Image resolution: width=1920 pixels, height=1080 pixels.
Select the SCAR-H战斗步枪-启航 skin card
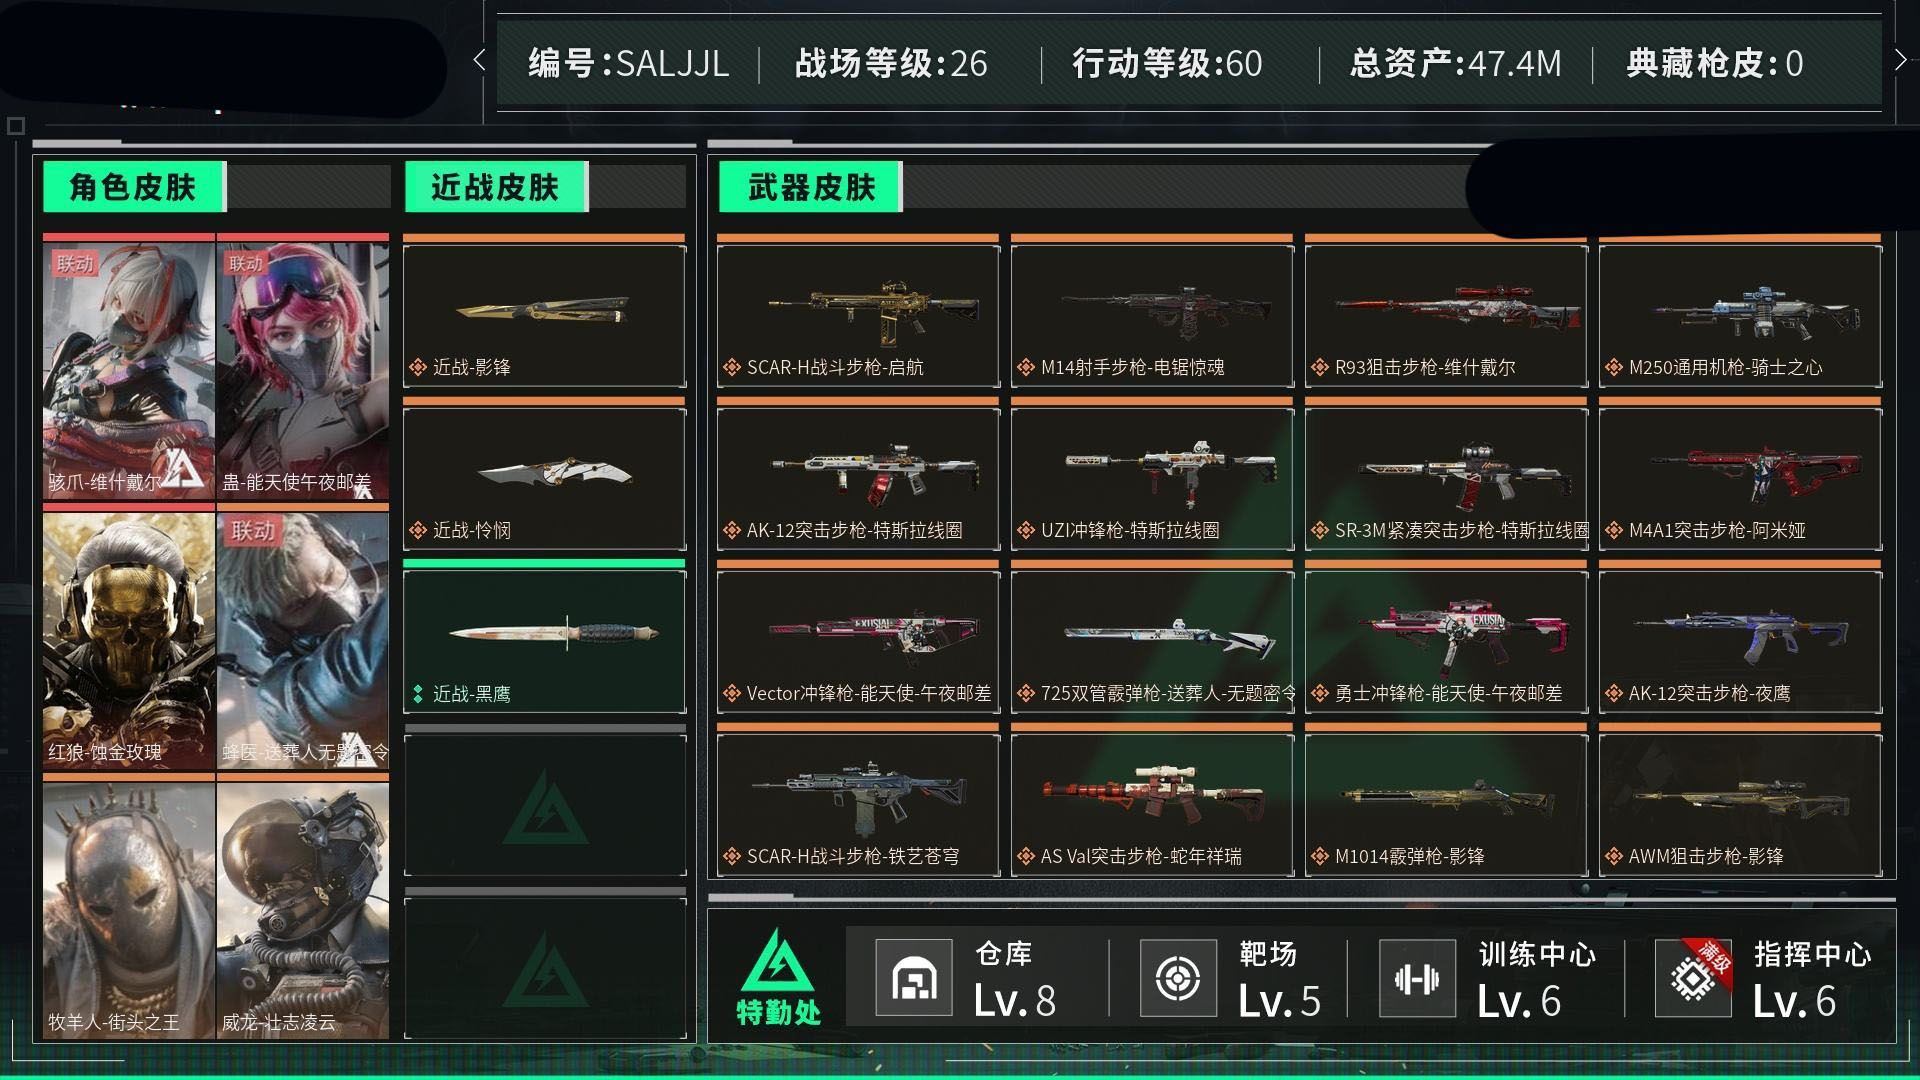[858, 315]
